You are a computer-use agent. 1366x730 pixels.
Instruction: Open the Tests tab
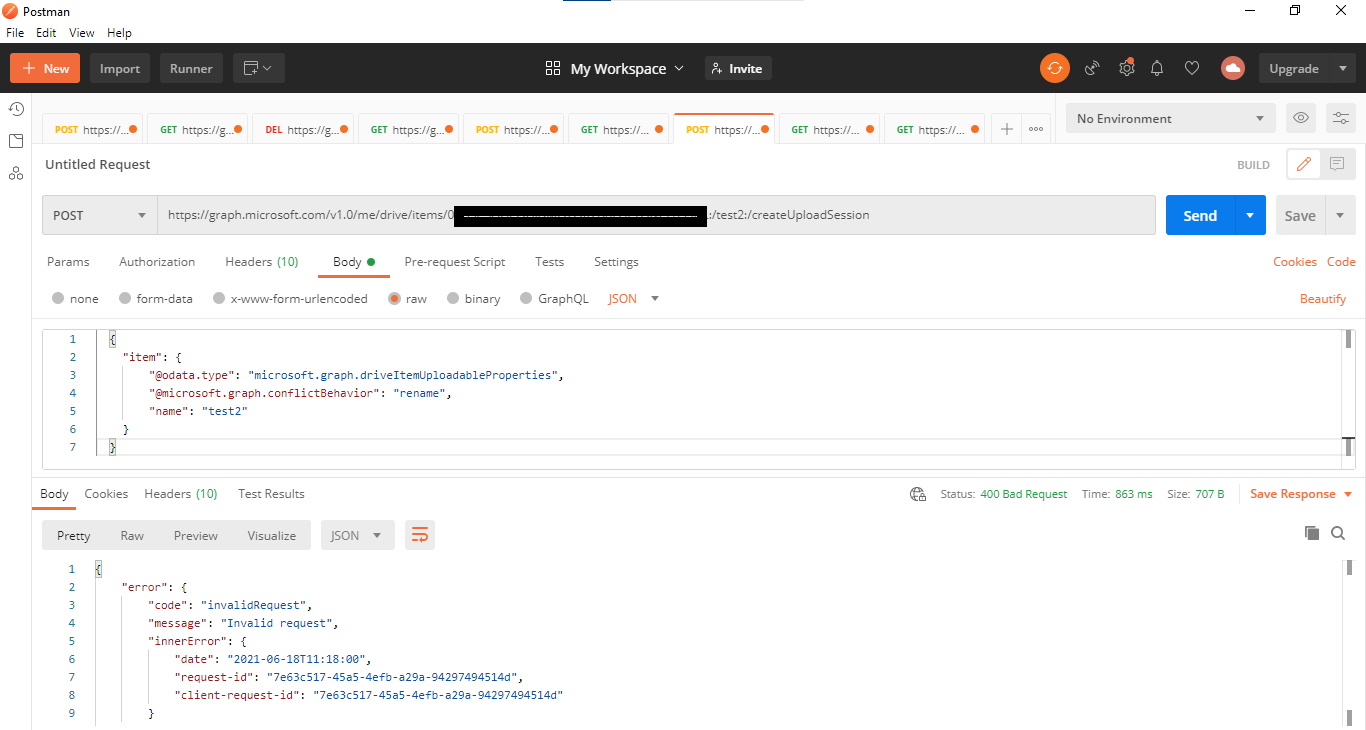coord(549,261)
